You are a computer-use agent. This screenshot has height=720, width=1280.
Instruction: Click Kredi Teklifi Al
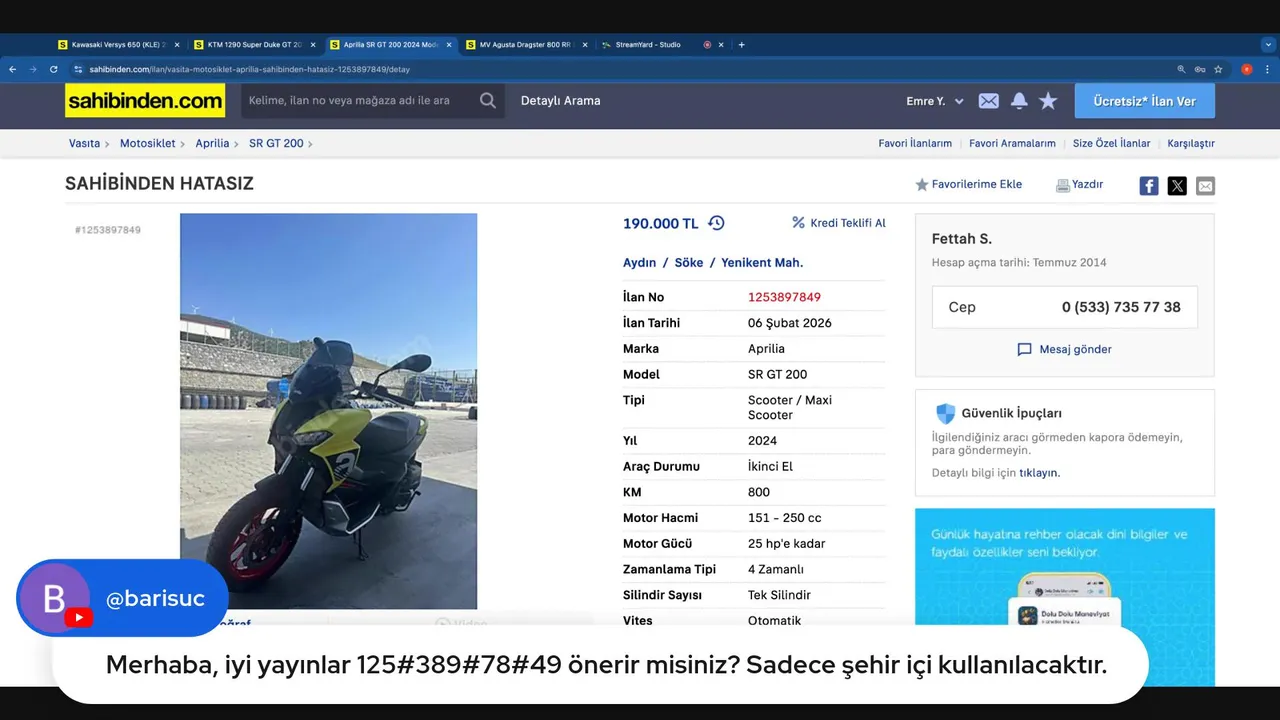[838, 223]
